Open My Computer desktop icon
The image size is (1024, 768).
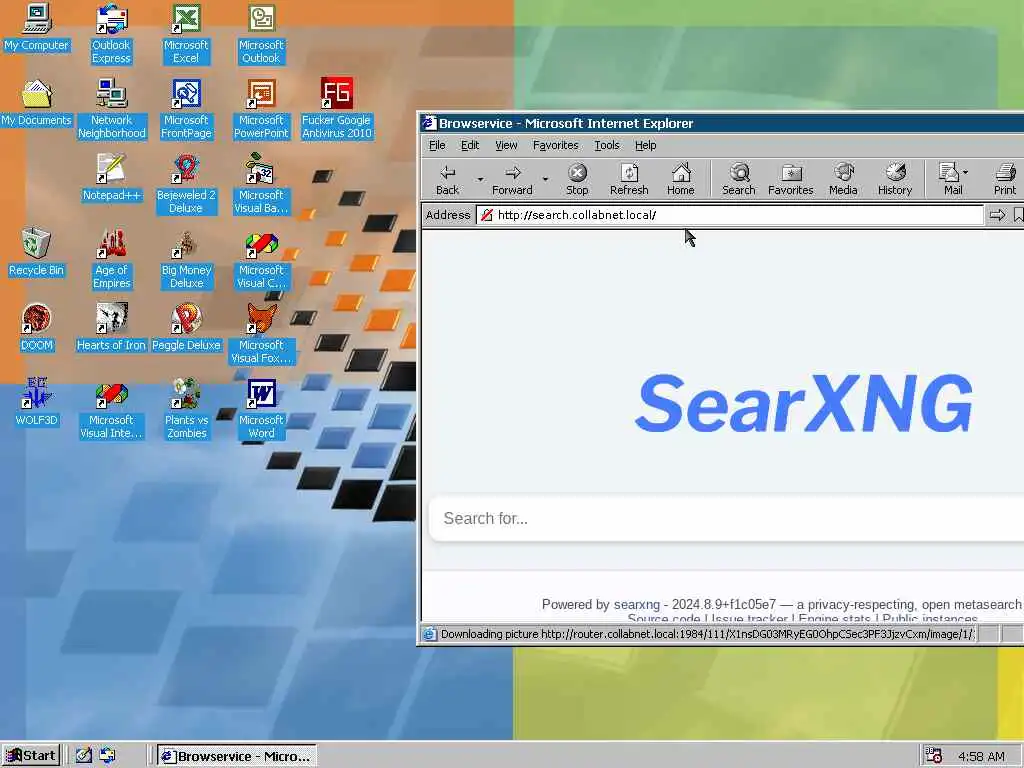point(36,27)
